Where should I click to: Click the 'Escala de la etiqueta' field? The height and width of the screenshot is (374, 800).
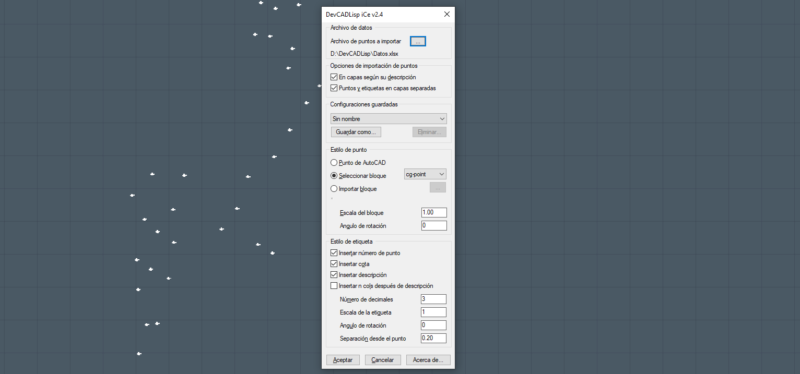[x=434, y=312]
